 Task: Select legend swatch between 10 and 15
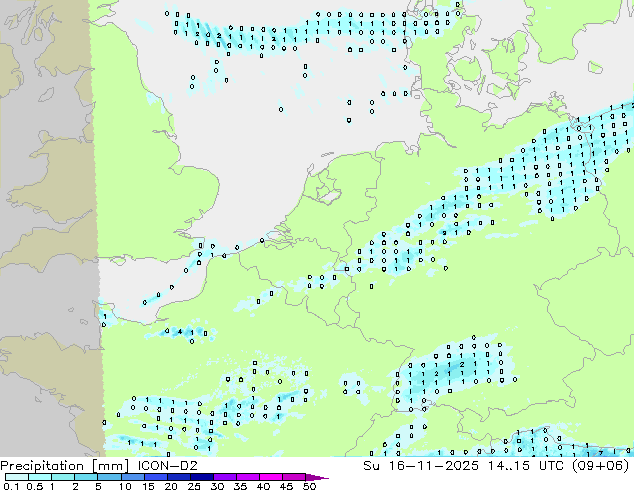[132, 477]
